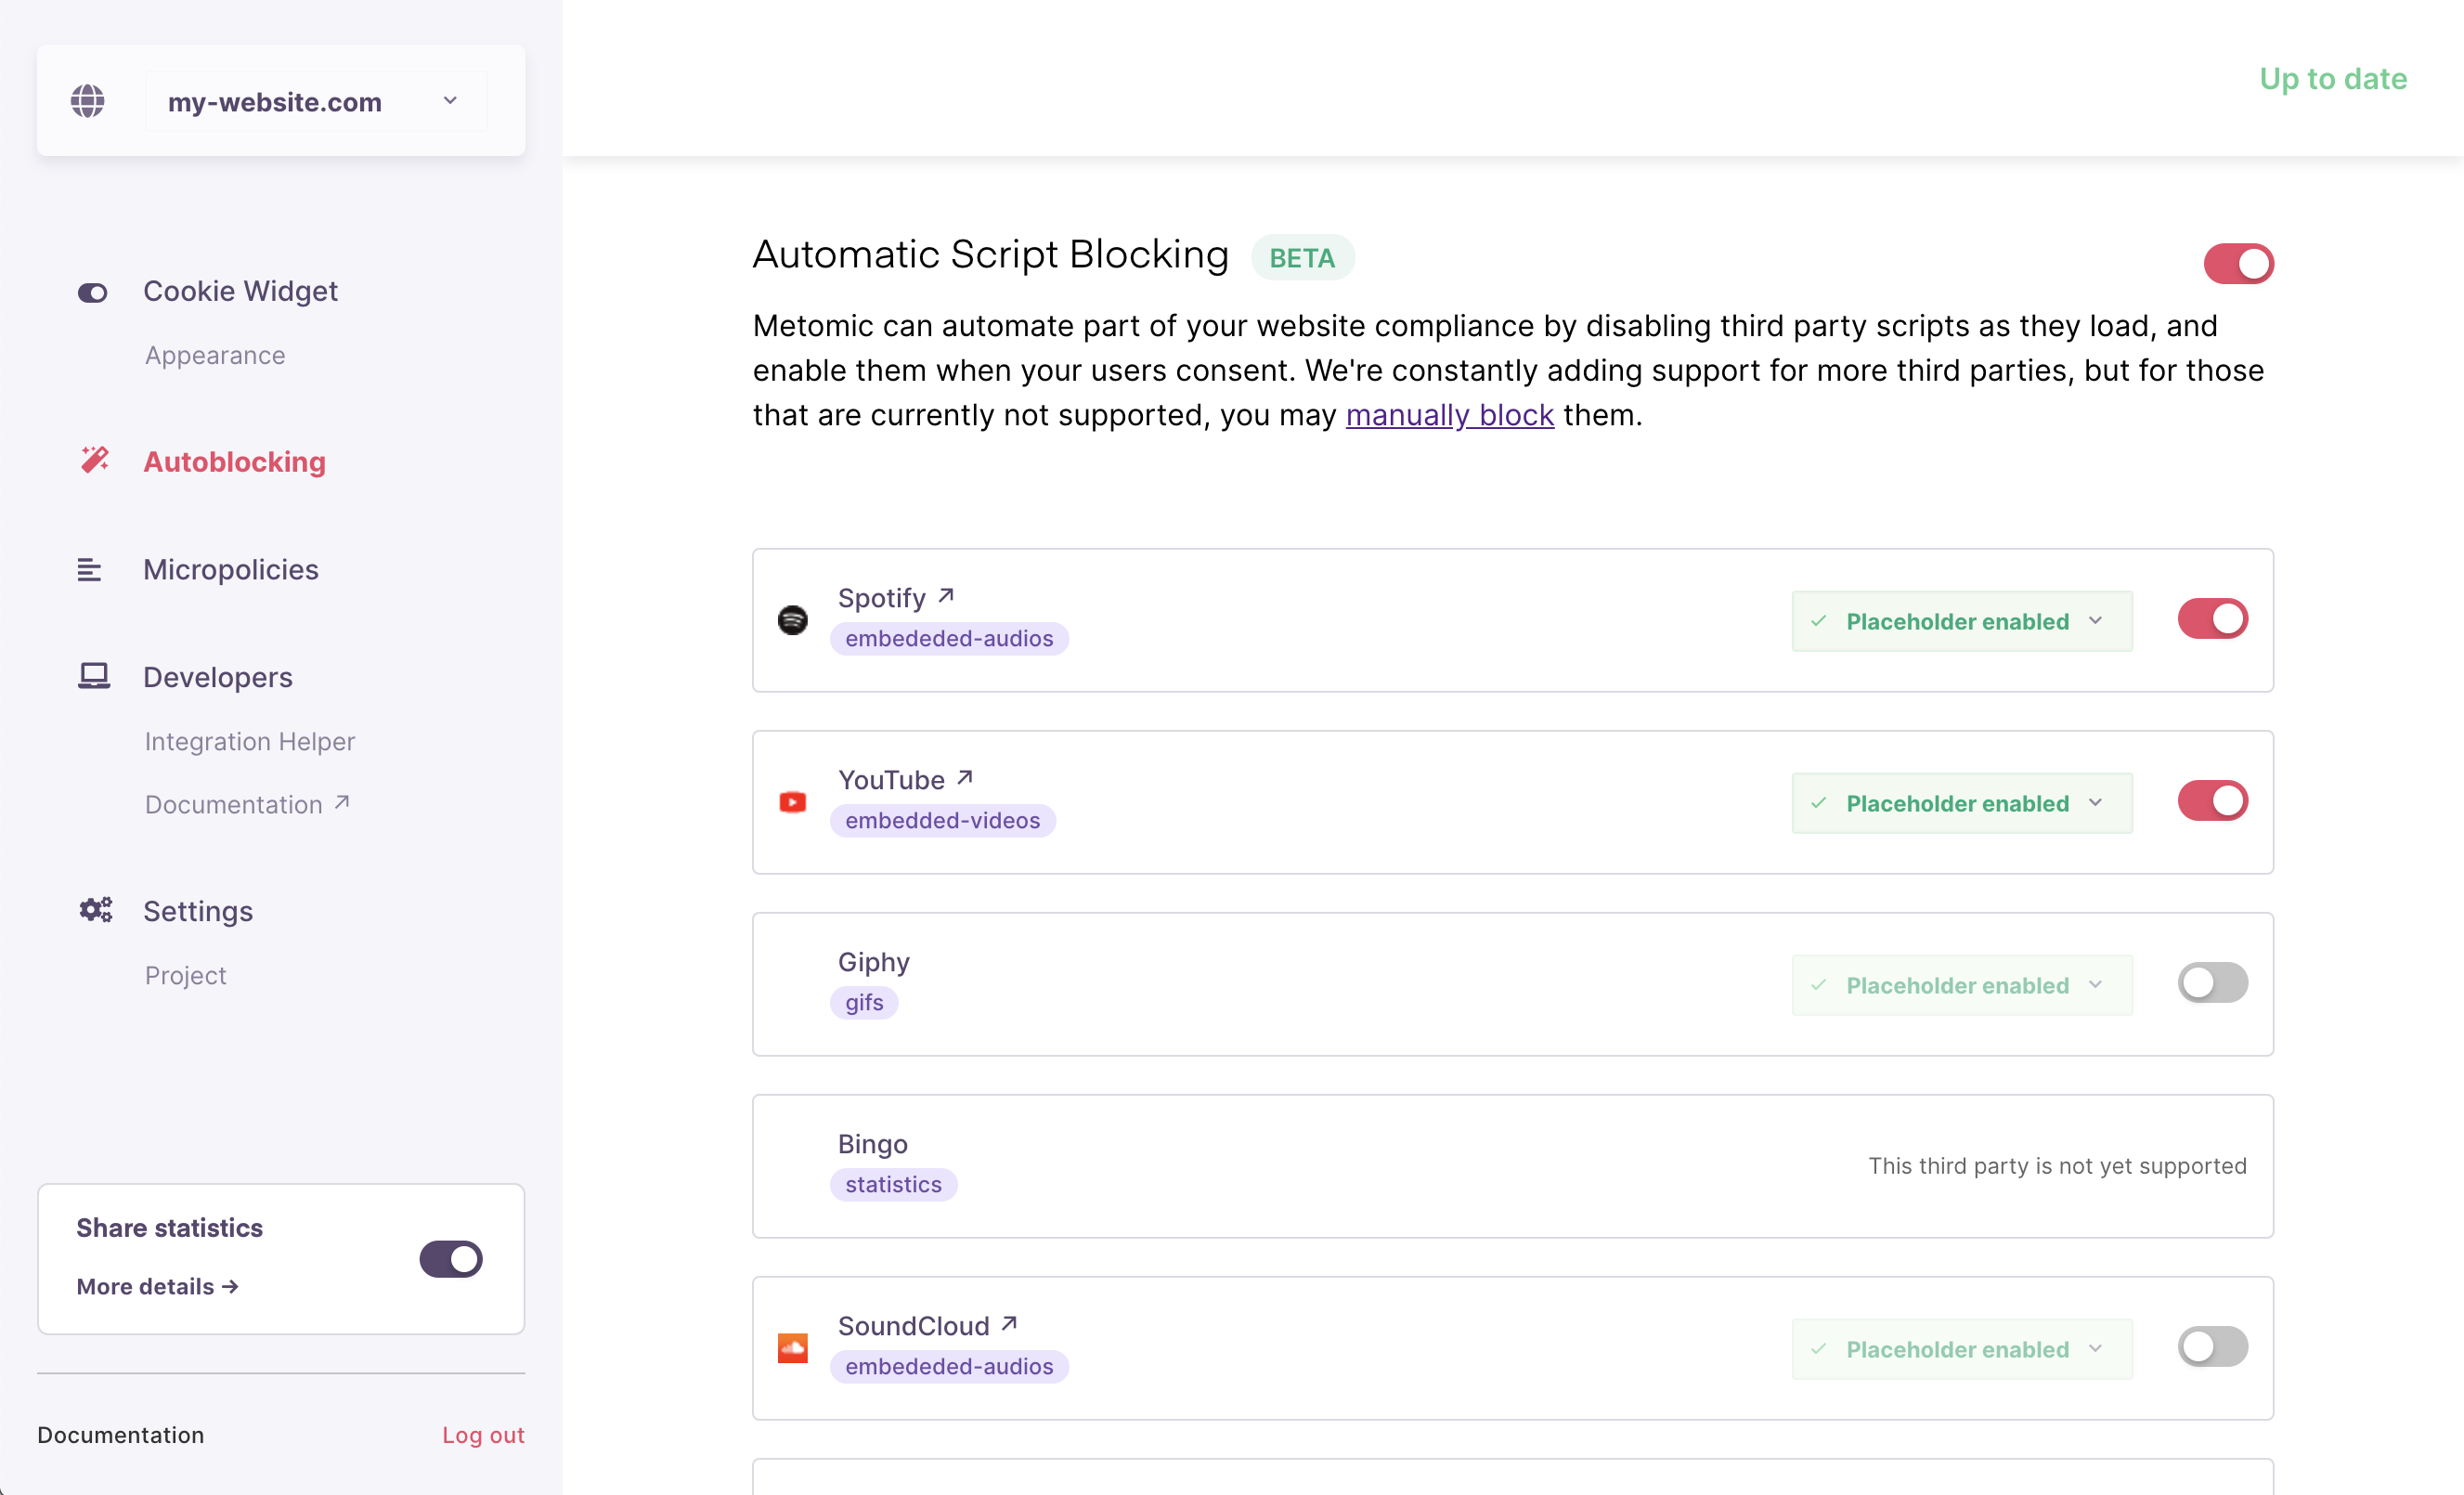The image size is (2464, 1495).
Task: Go to Appearance submenu item
Action: pyautogui.click(x=215, y=355)
